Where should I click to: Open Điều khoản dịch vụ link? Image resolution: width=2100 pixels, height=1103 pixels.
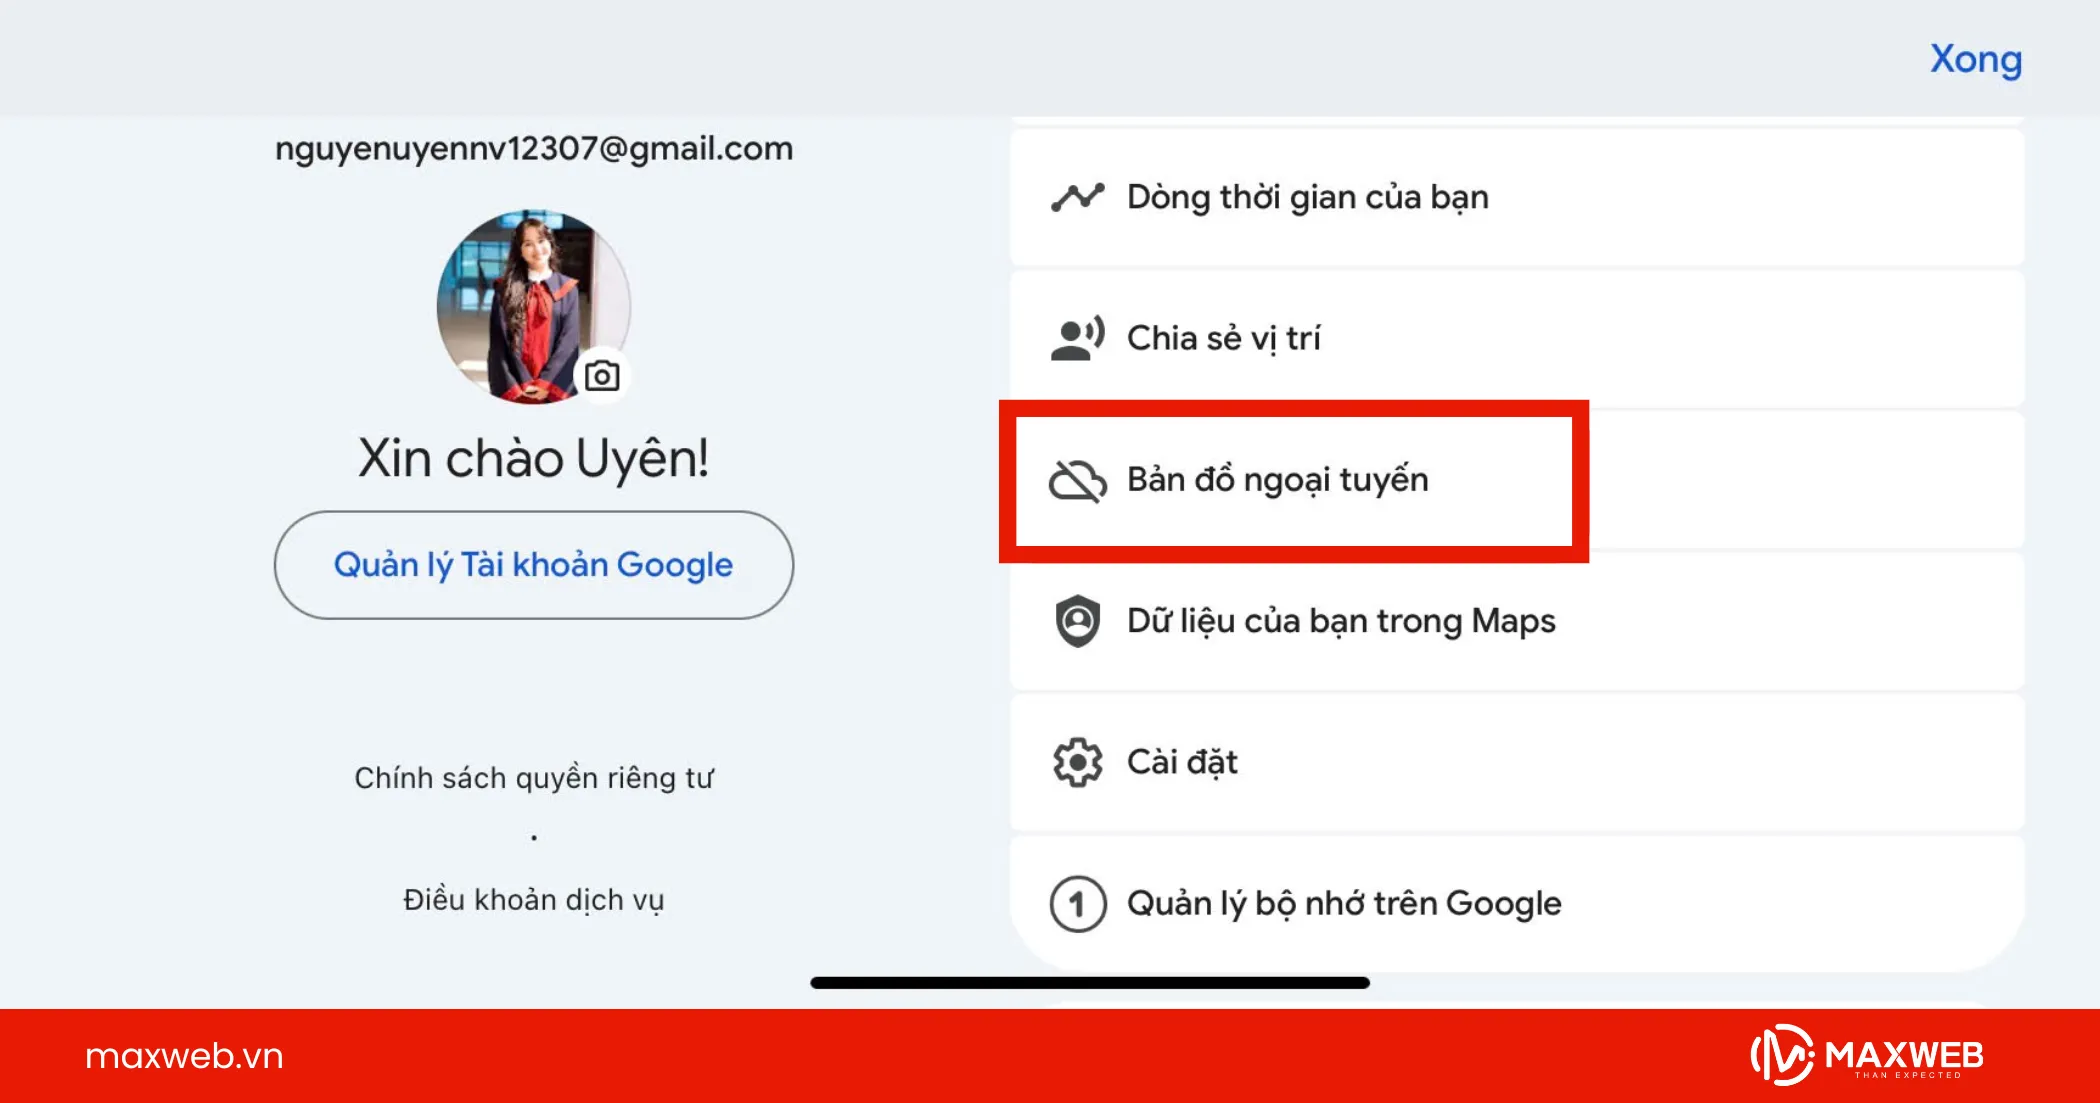tap(533, 898)
